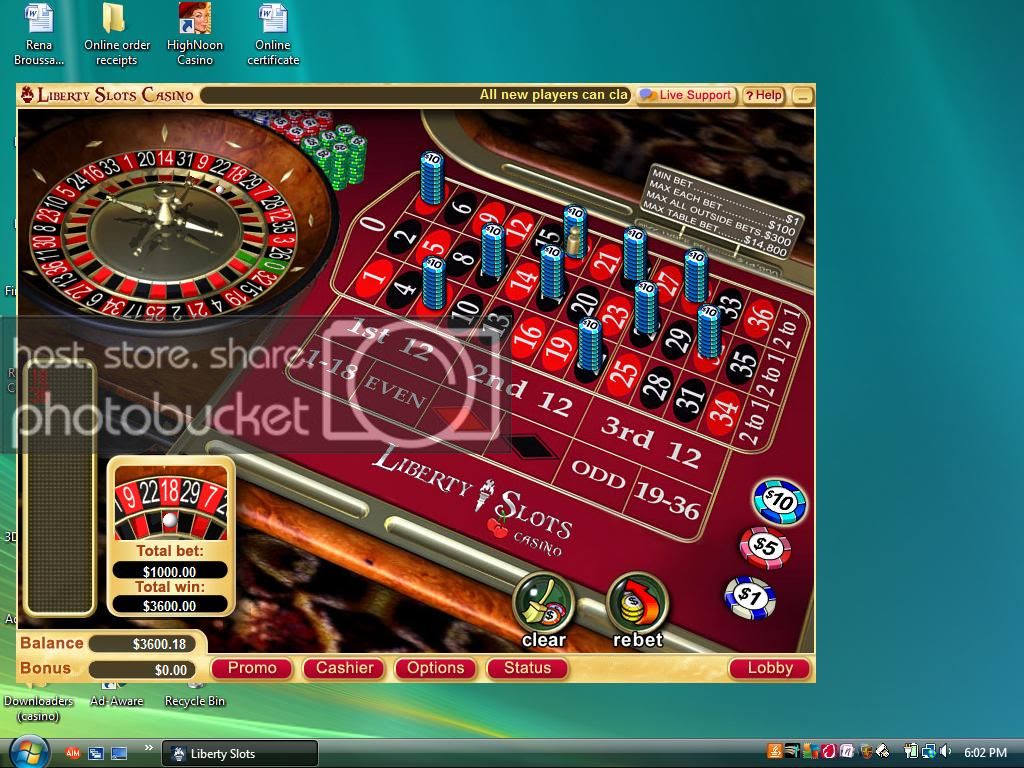Open the Promo tab
The image size is (1024, 768).
(x=252, y=668)
